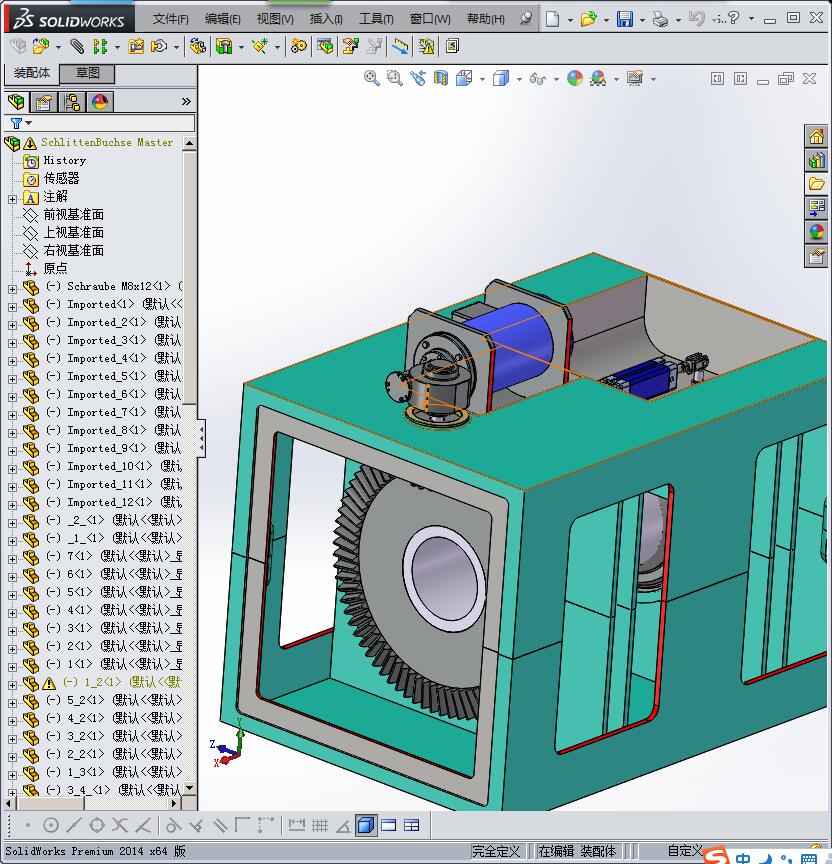Open File Explorer folder in task pane
The width and height of the screenshot is (832, 864).
[817, 184]
